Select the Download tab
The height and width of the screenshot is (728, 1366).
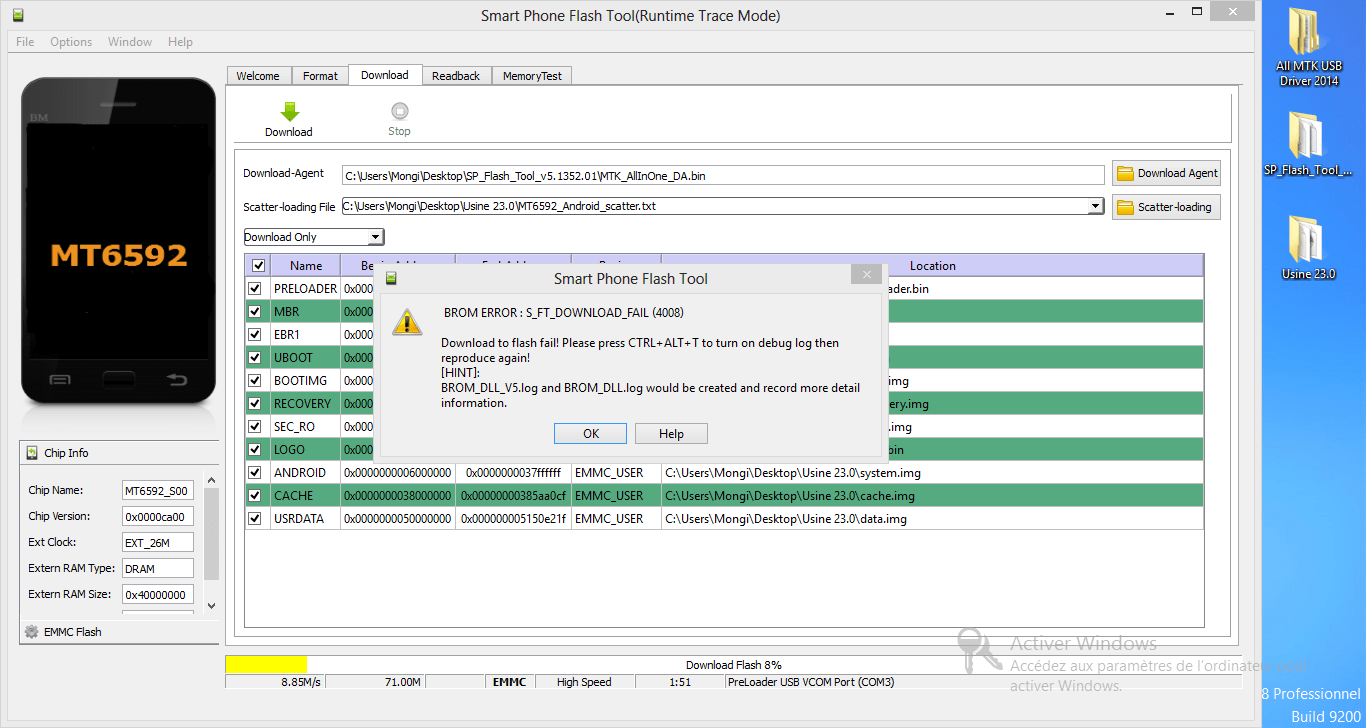click(x=385, y=75)
